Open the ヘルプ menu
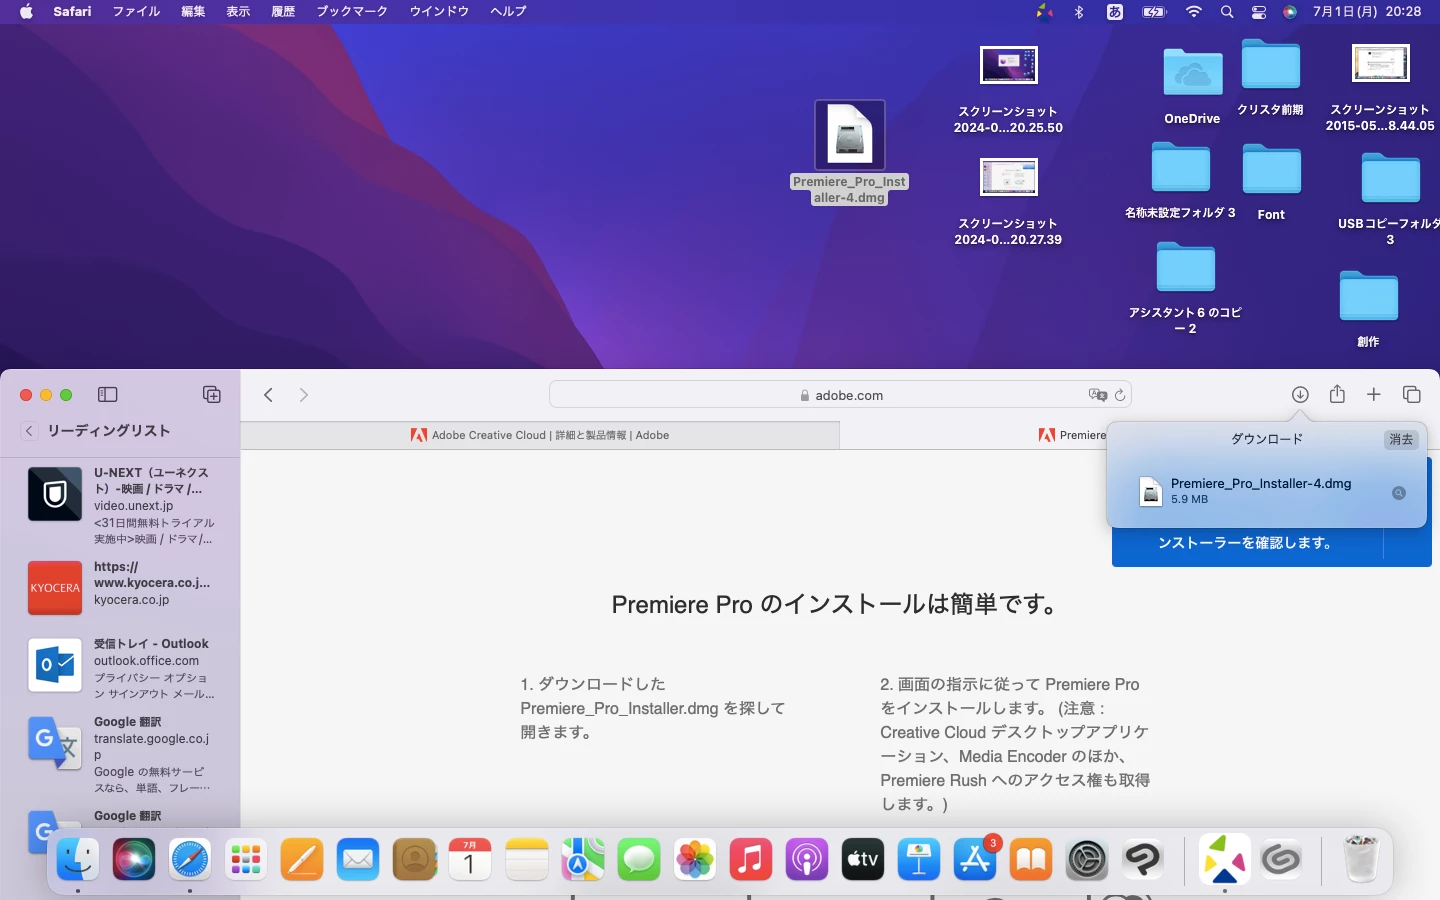 [508, 11]
